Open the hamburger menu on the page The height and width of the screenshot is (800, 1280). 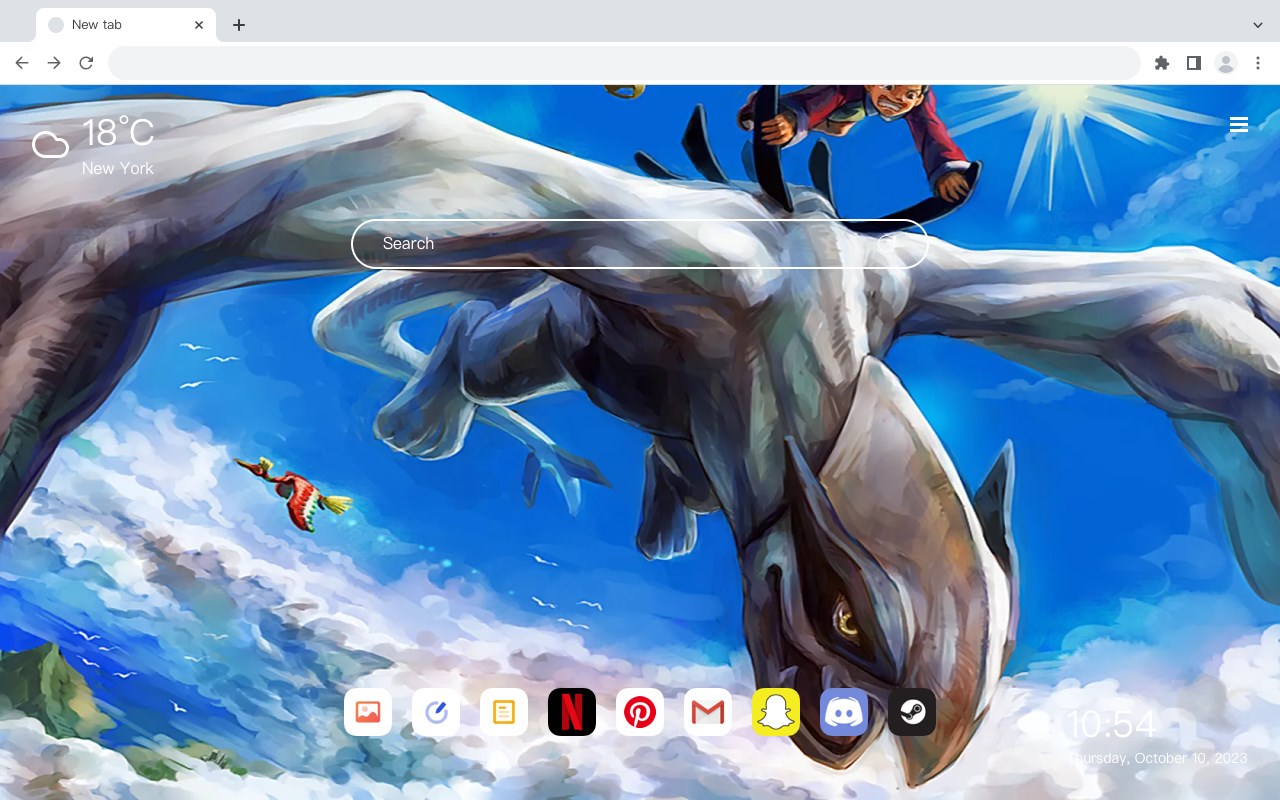point(1239,125)
